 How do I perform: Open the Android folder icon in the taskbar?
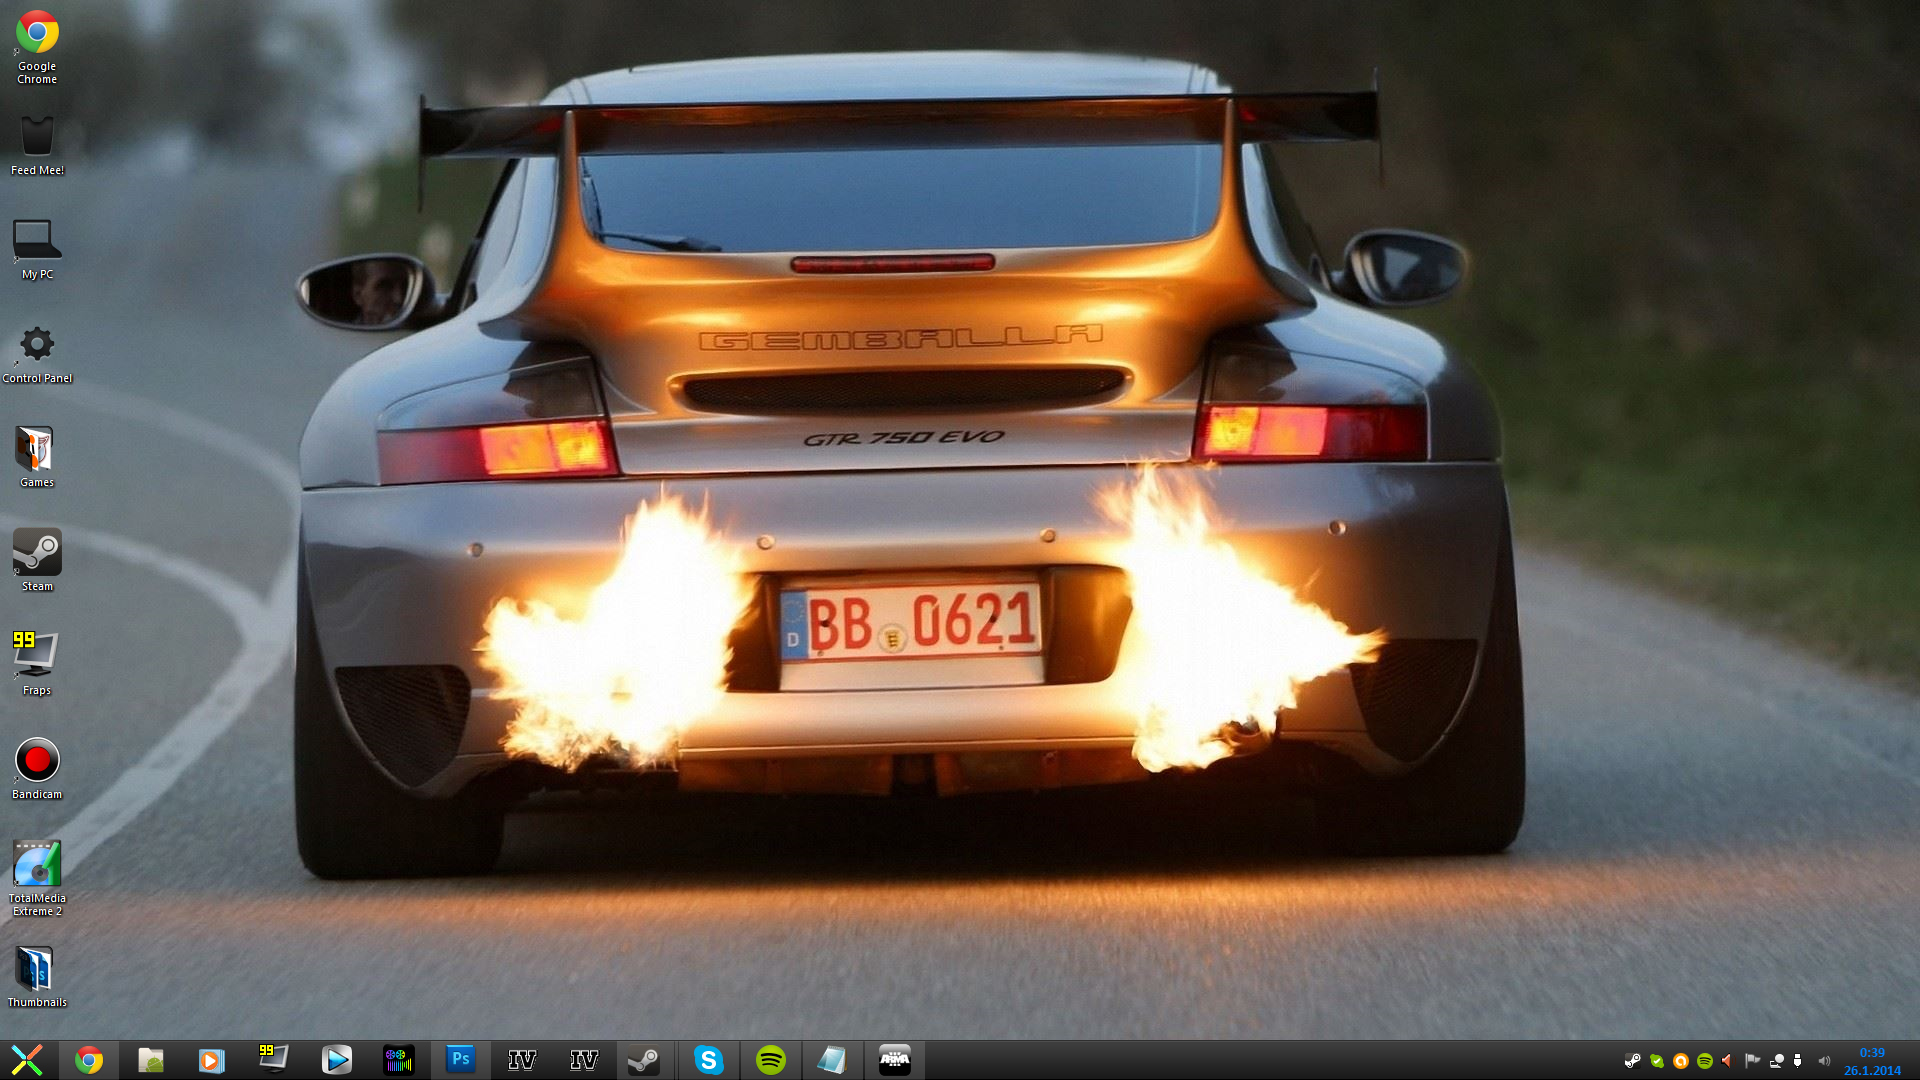coord(151,1060)
